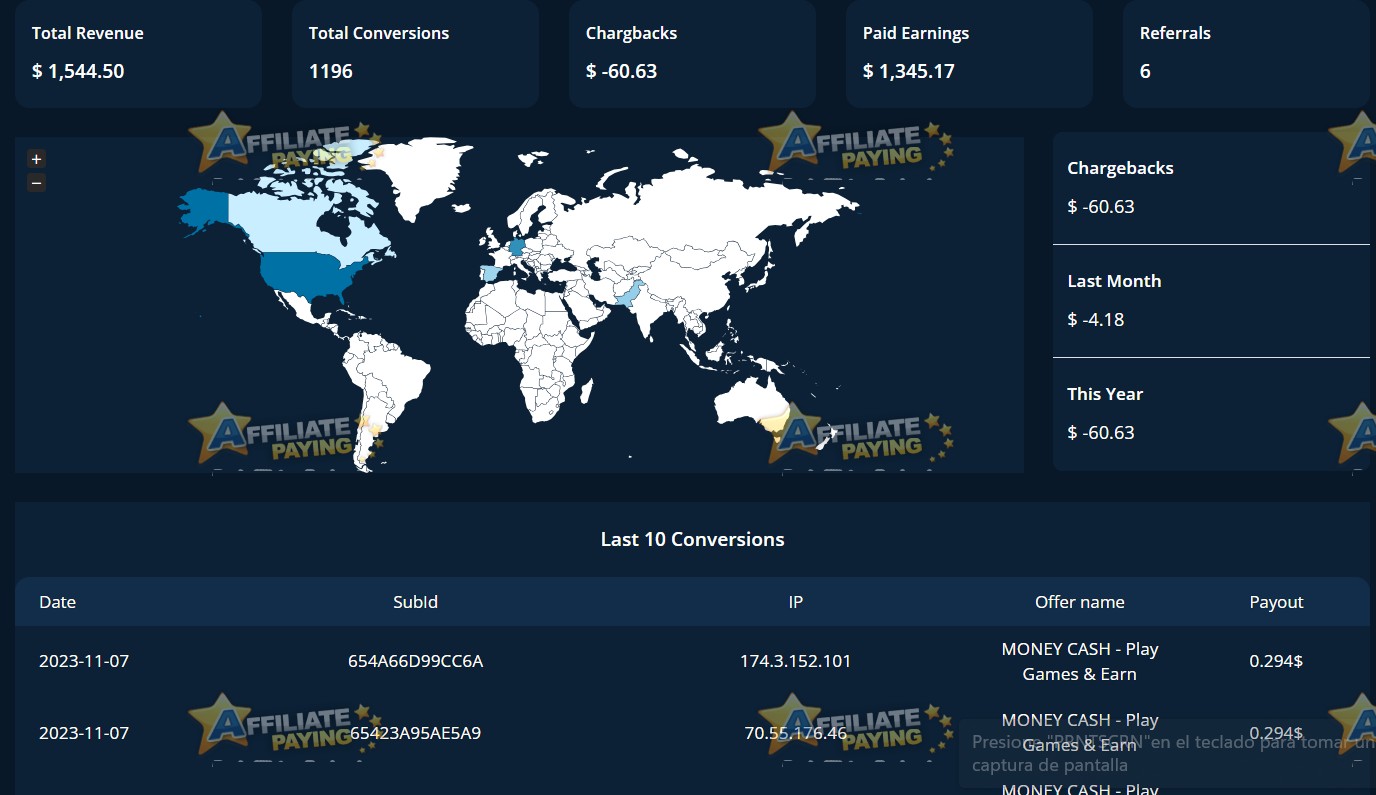Select Spain on the world map
This screenshot has width=1376, height=795.
489,274
